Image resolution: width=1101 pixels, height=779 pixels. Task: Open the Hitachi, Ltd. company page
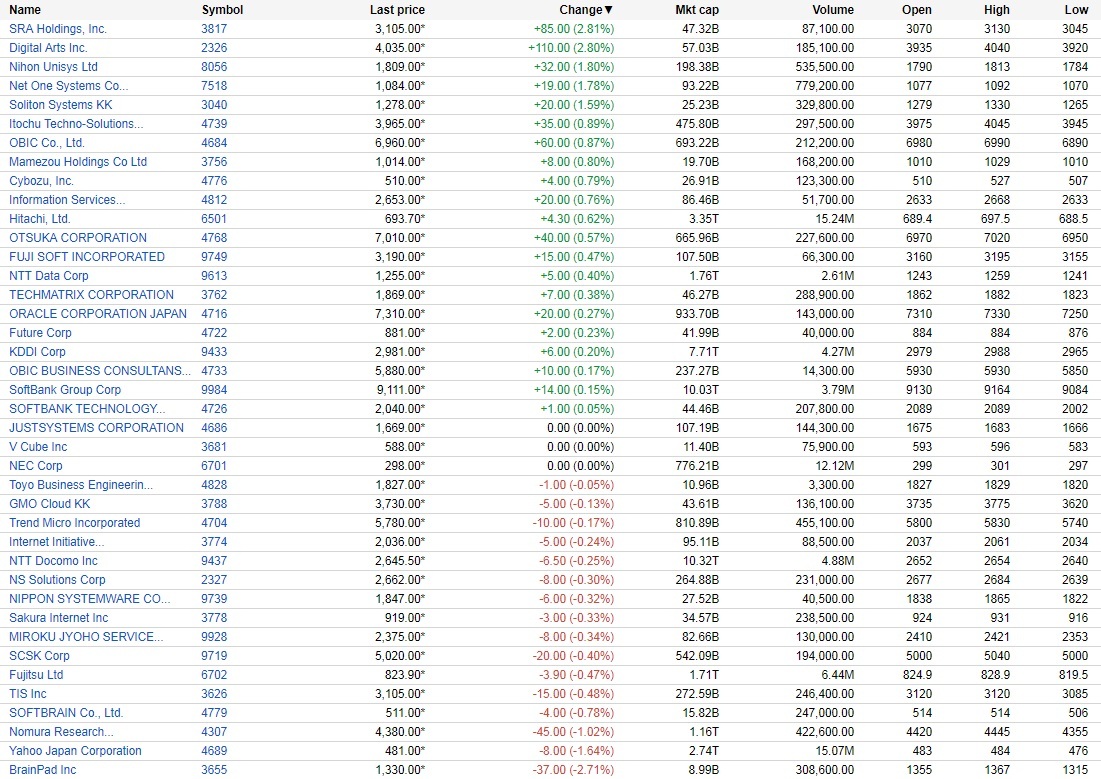click(40, 219)
